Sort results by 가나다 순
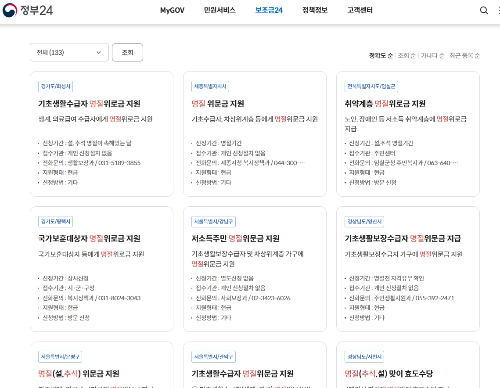Image resolution: width=500 pixels, height=388 pixels. tap(432, 56)
